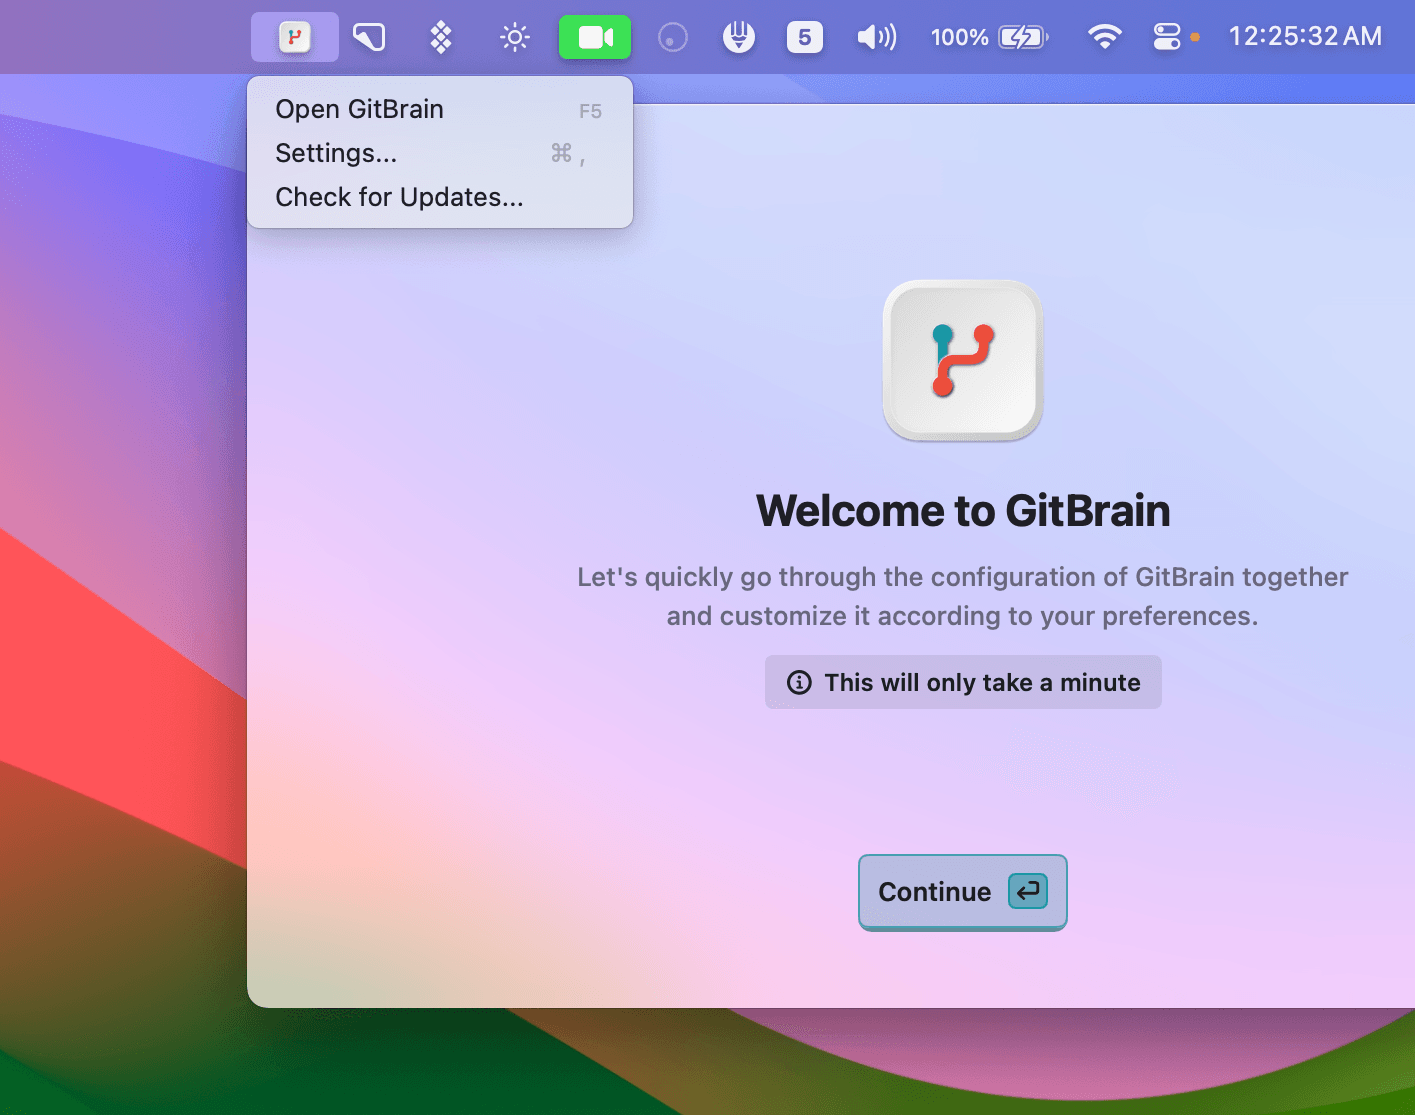Click the This will only take a minute banner
This screenshot has width=1415, height=1115.
click(x=962, y=682)
